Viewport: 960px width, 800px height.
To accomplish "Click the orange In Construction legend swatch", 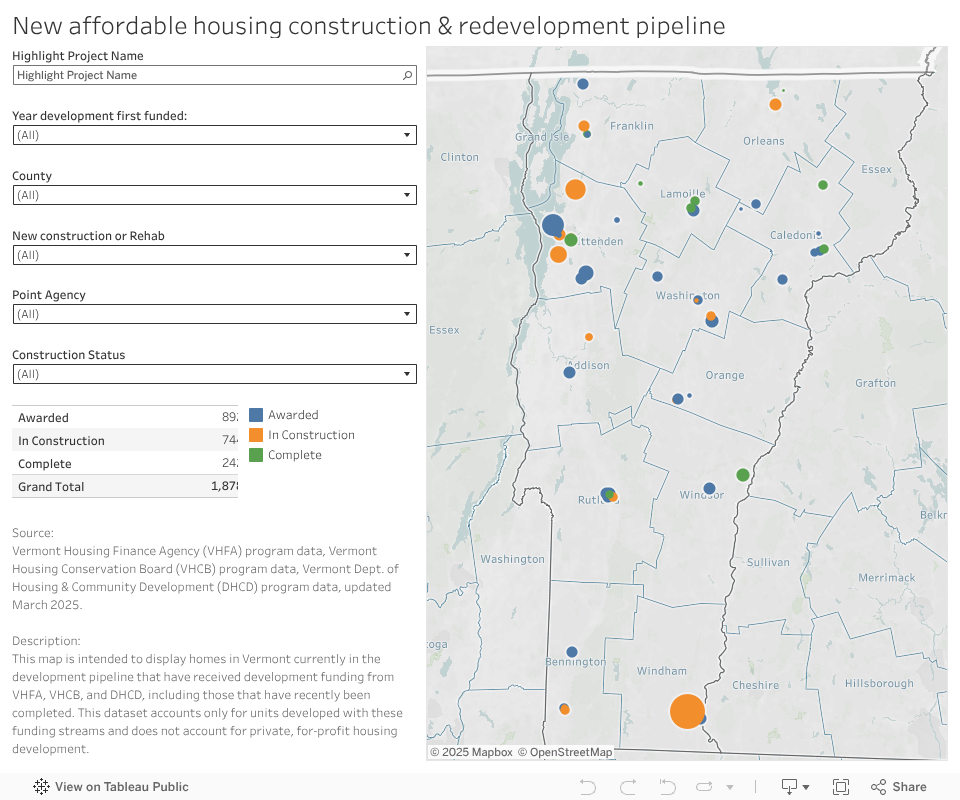I will (x=256, y=435).
